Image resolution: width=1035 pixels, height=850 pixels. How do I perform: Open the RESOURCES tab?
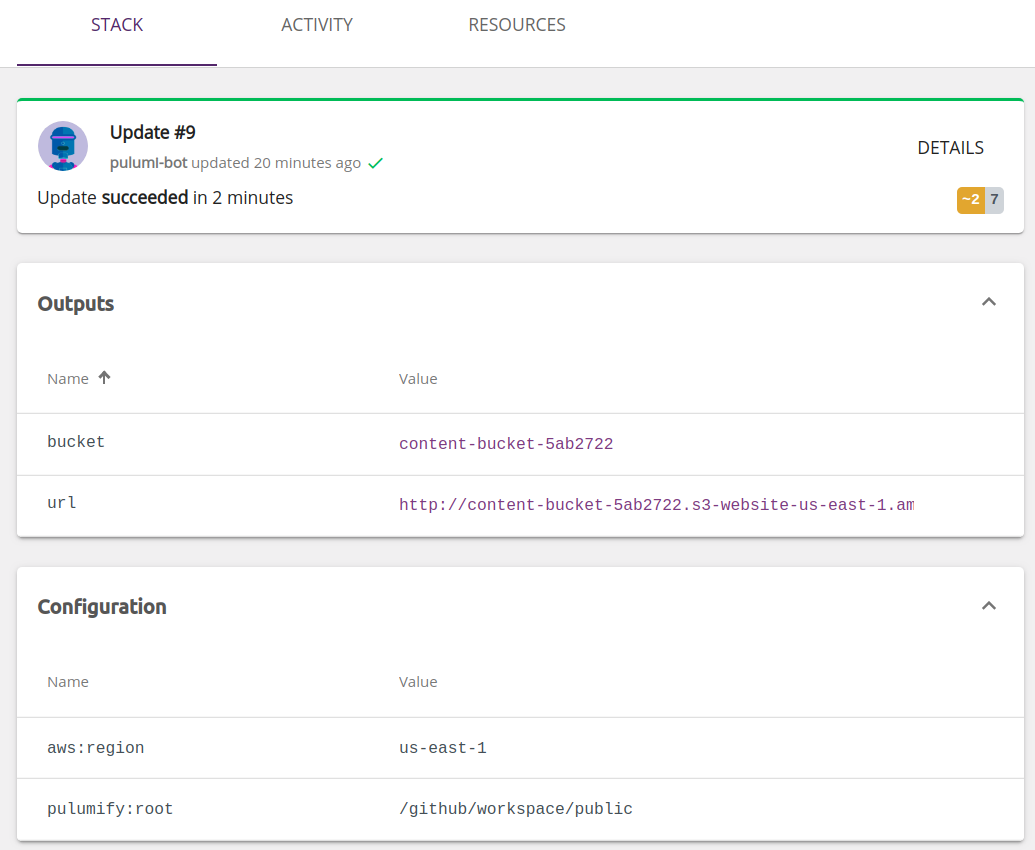[x=517, y=24]
